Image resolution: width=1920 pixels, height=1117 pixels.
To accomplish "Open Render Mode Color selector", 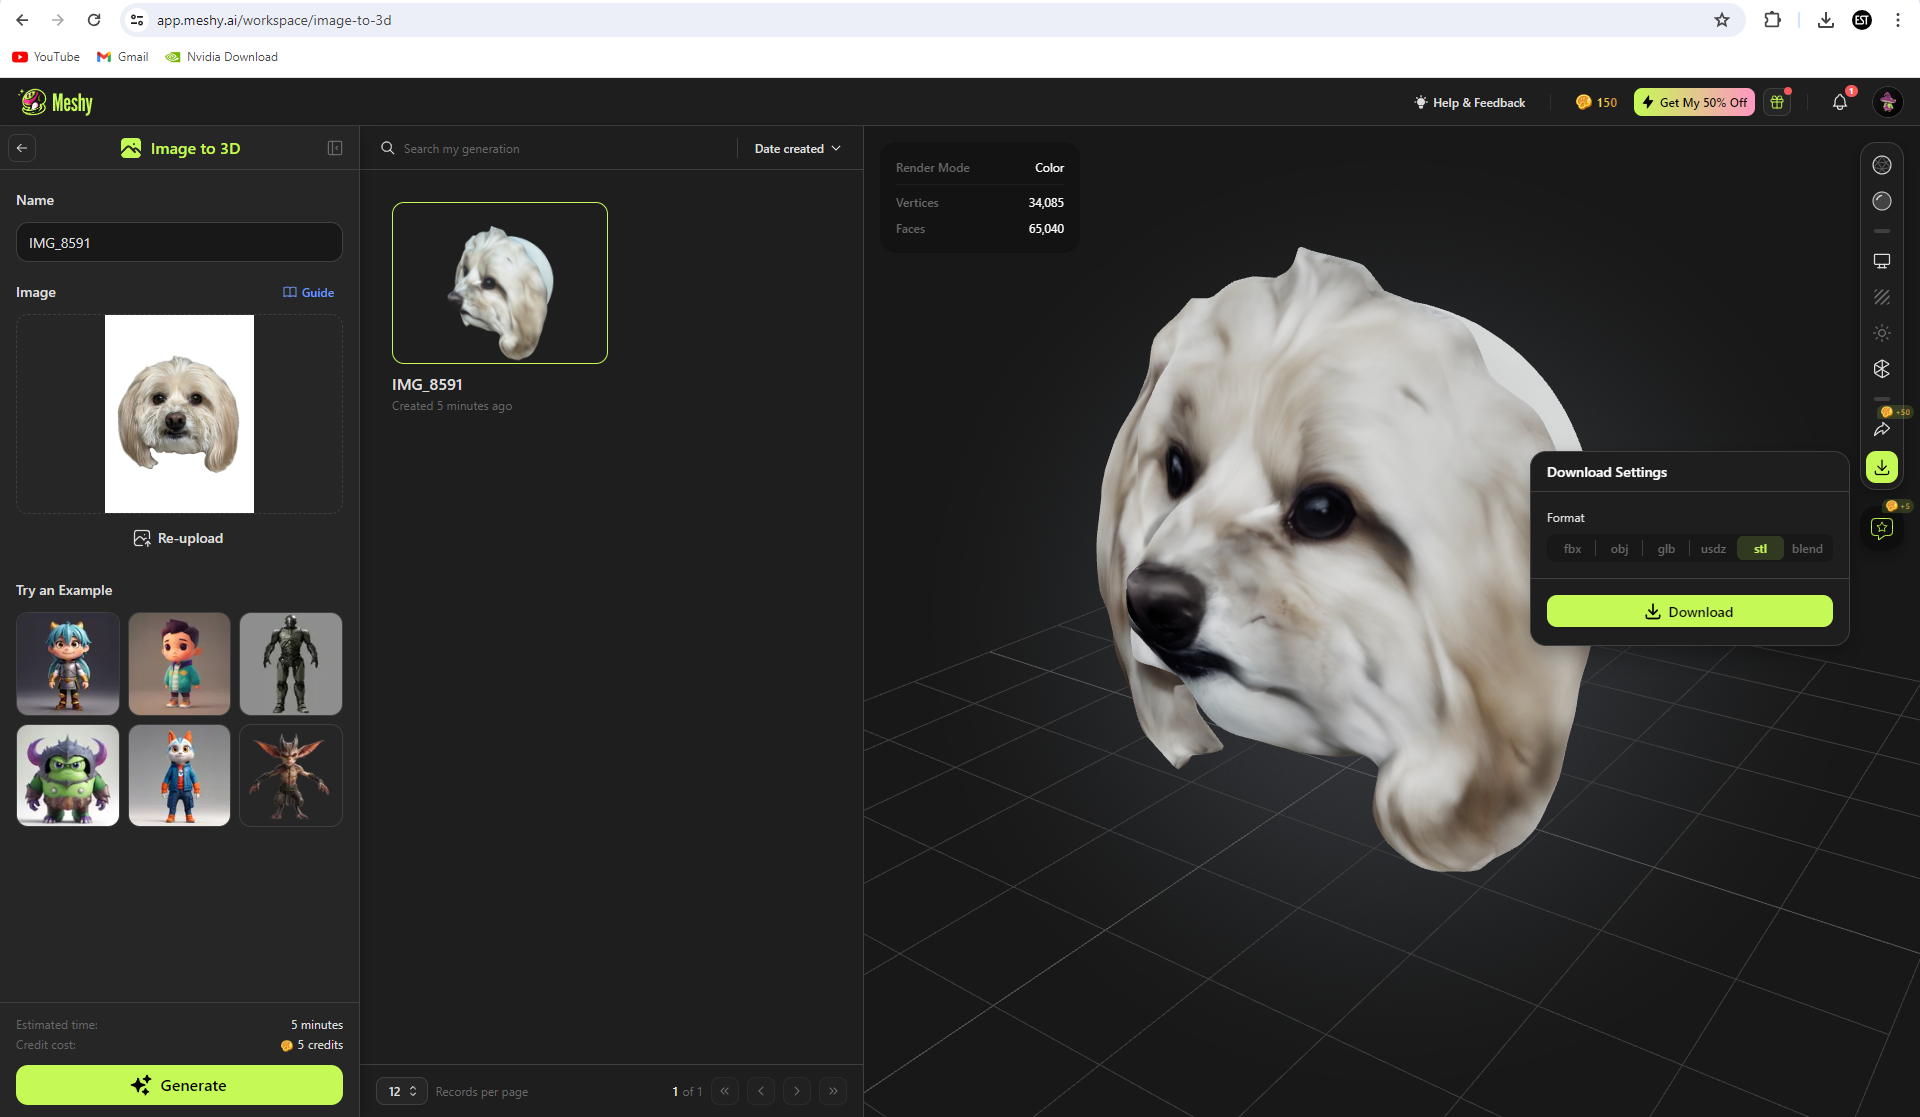I will pos(979,168).
